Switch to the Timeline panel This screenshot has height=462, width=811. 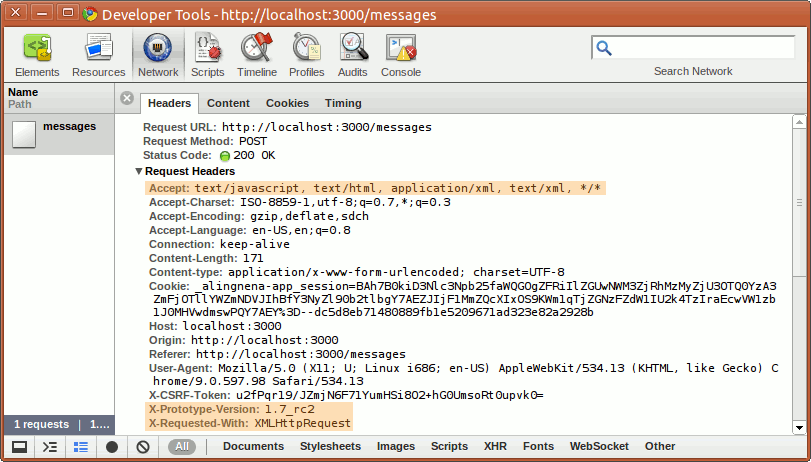tap(257, 54)
